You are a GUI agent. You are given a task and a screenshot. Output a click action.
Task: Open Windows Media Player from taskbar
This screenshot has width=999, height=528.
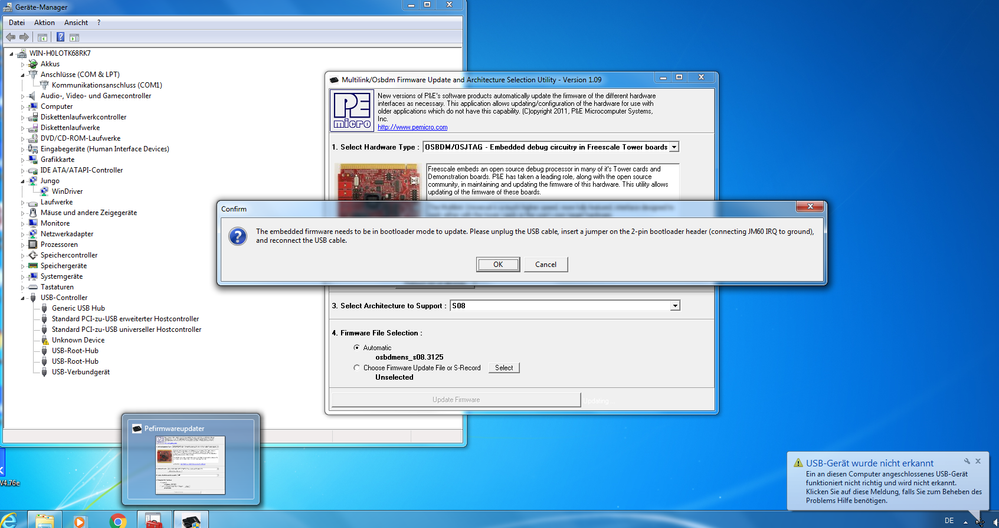80,520
